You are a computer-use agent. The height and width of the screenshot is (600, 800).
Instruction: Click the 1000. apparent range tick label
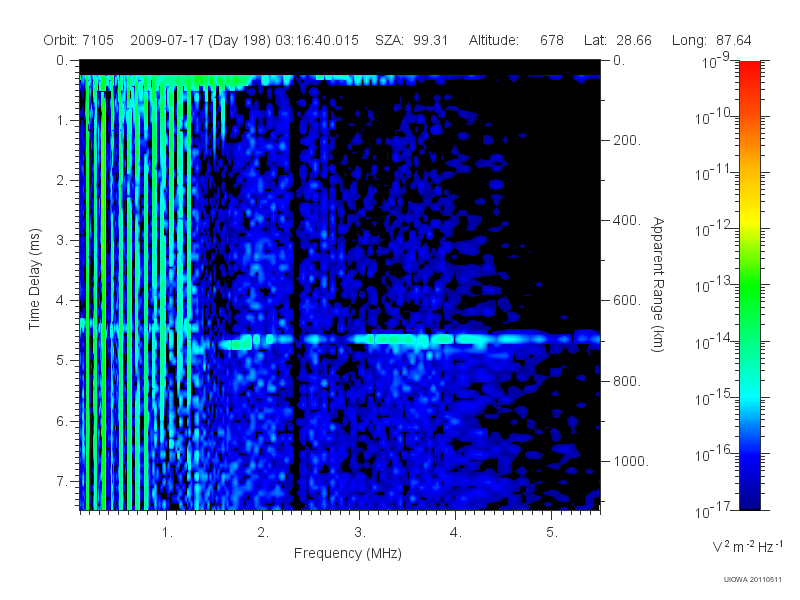click(631, 461)
